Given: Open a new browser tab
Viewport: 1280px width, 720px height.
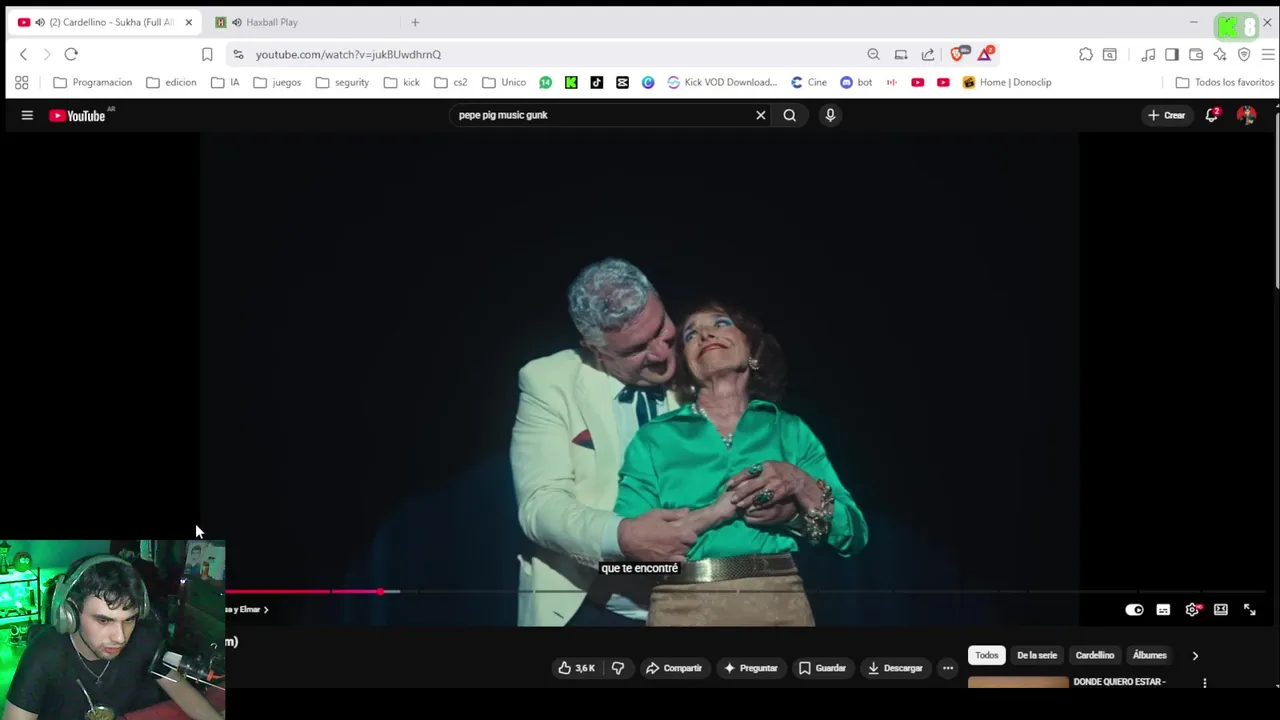Looking at the screenshot, I should pos(415,22).
